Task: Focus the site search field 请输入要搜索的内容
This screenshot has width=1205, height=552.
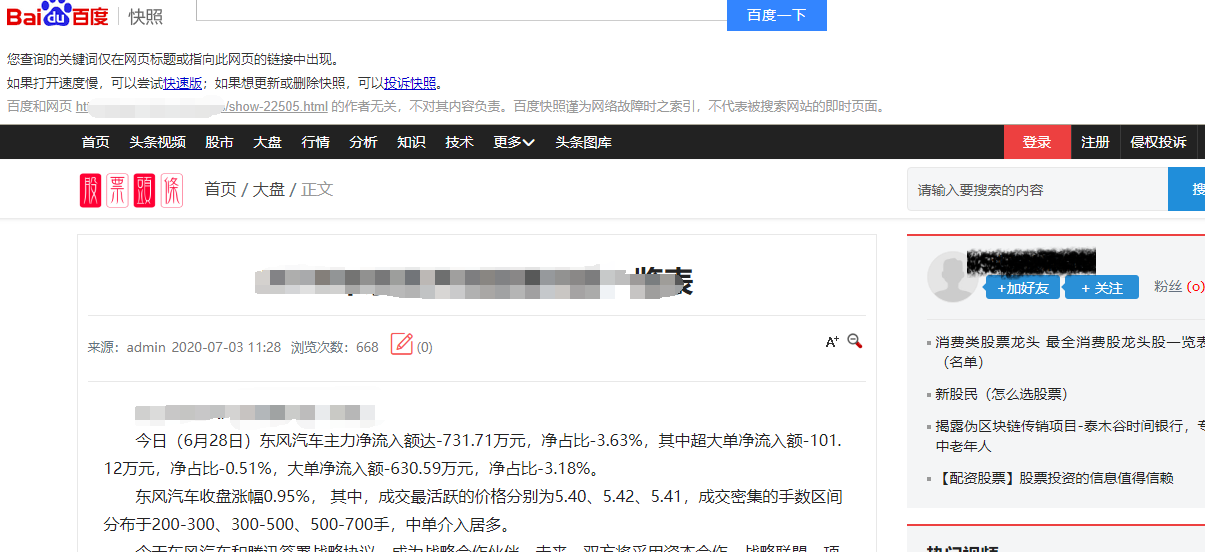Action: (1037, 189)
